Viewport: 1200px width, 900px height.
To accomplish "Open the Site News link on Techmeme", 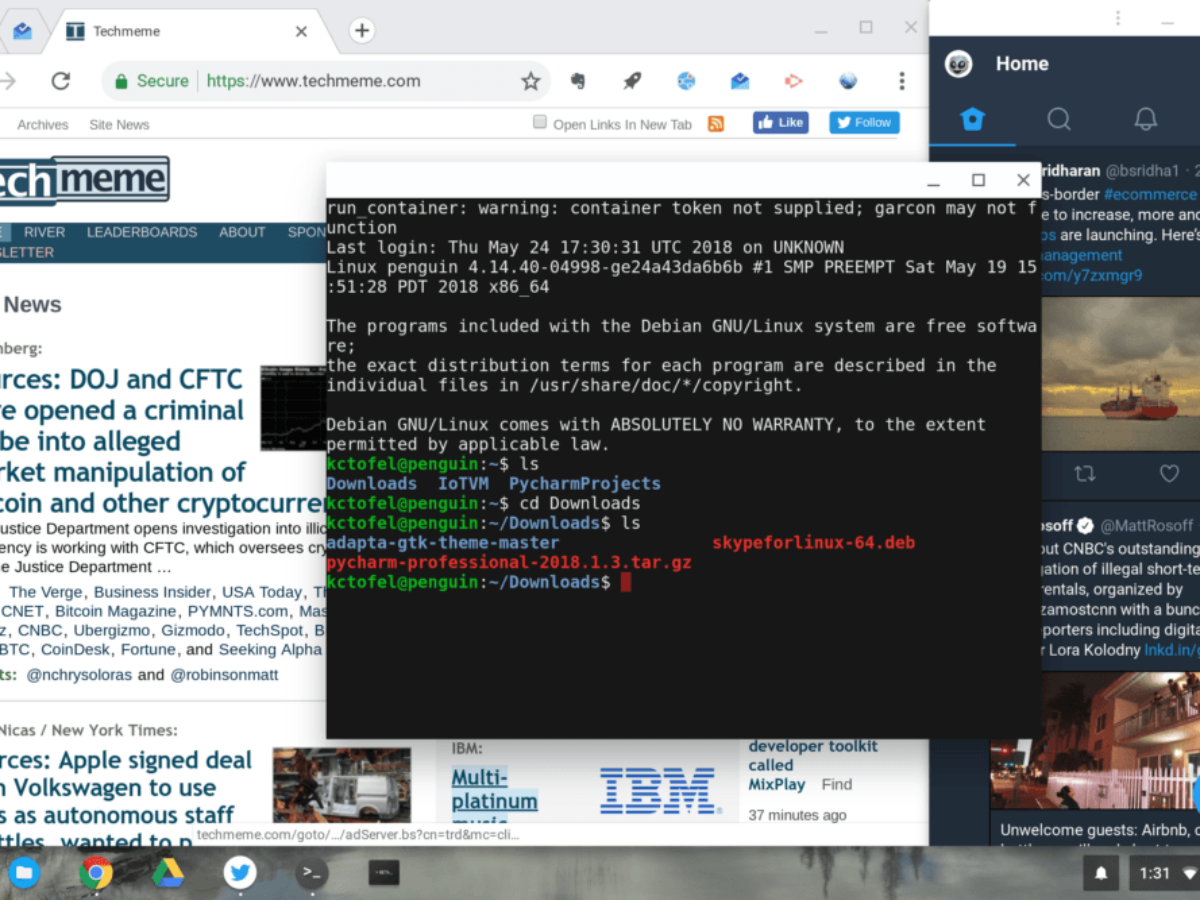I will pos(119,125).
